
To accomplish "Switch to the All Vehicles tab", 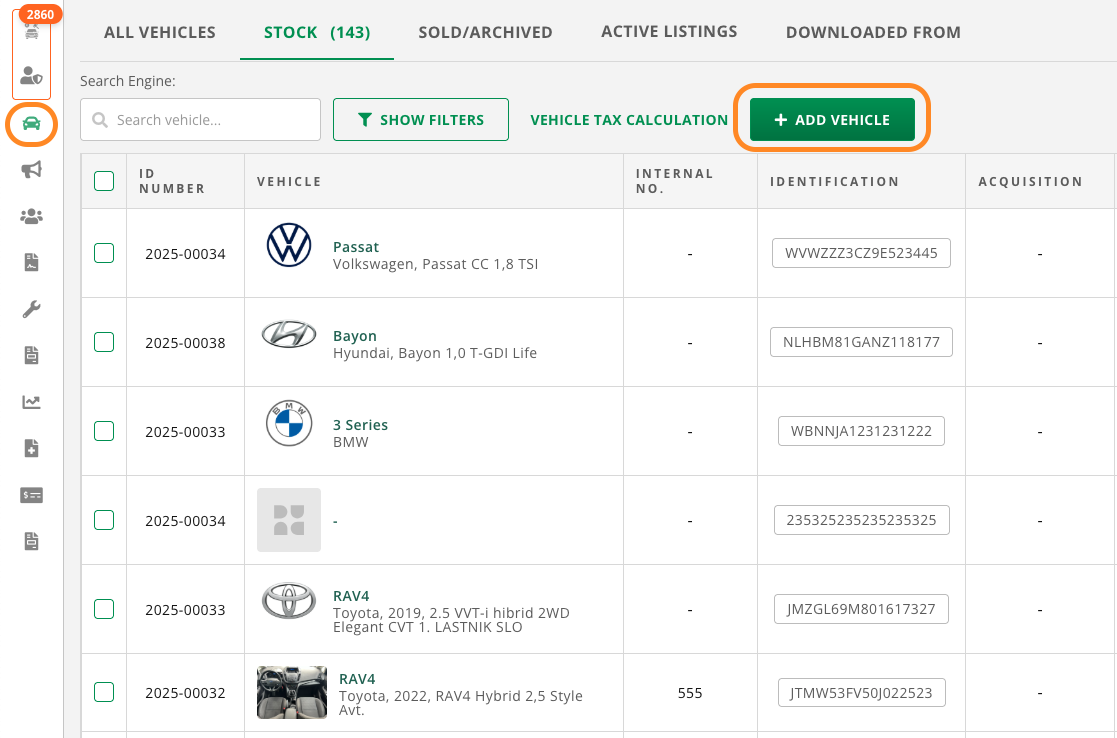I will 160,32.
